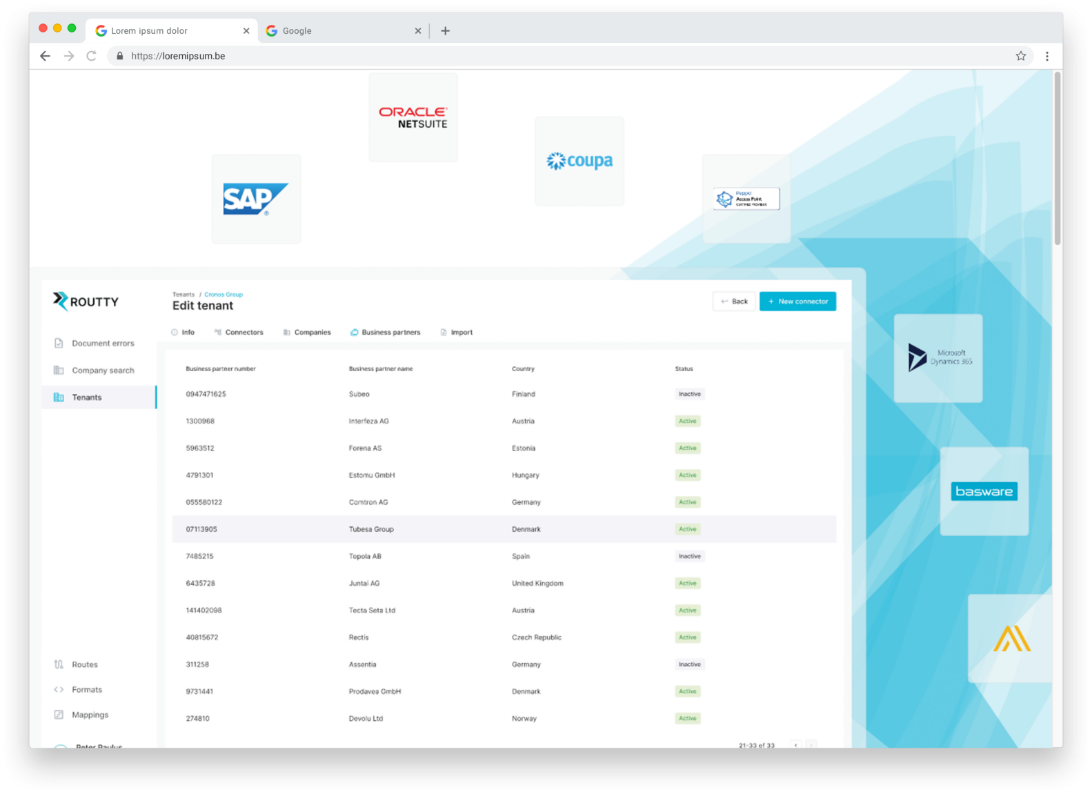Bookmark this page with the star icon
1092x794 pixels.
point(1020,56)
